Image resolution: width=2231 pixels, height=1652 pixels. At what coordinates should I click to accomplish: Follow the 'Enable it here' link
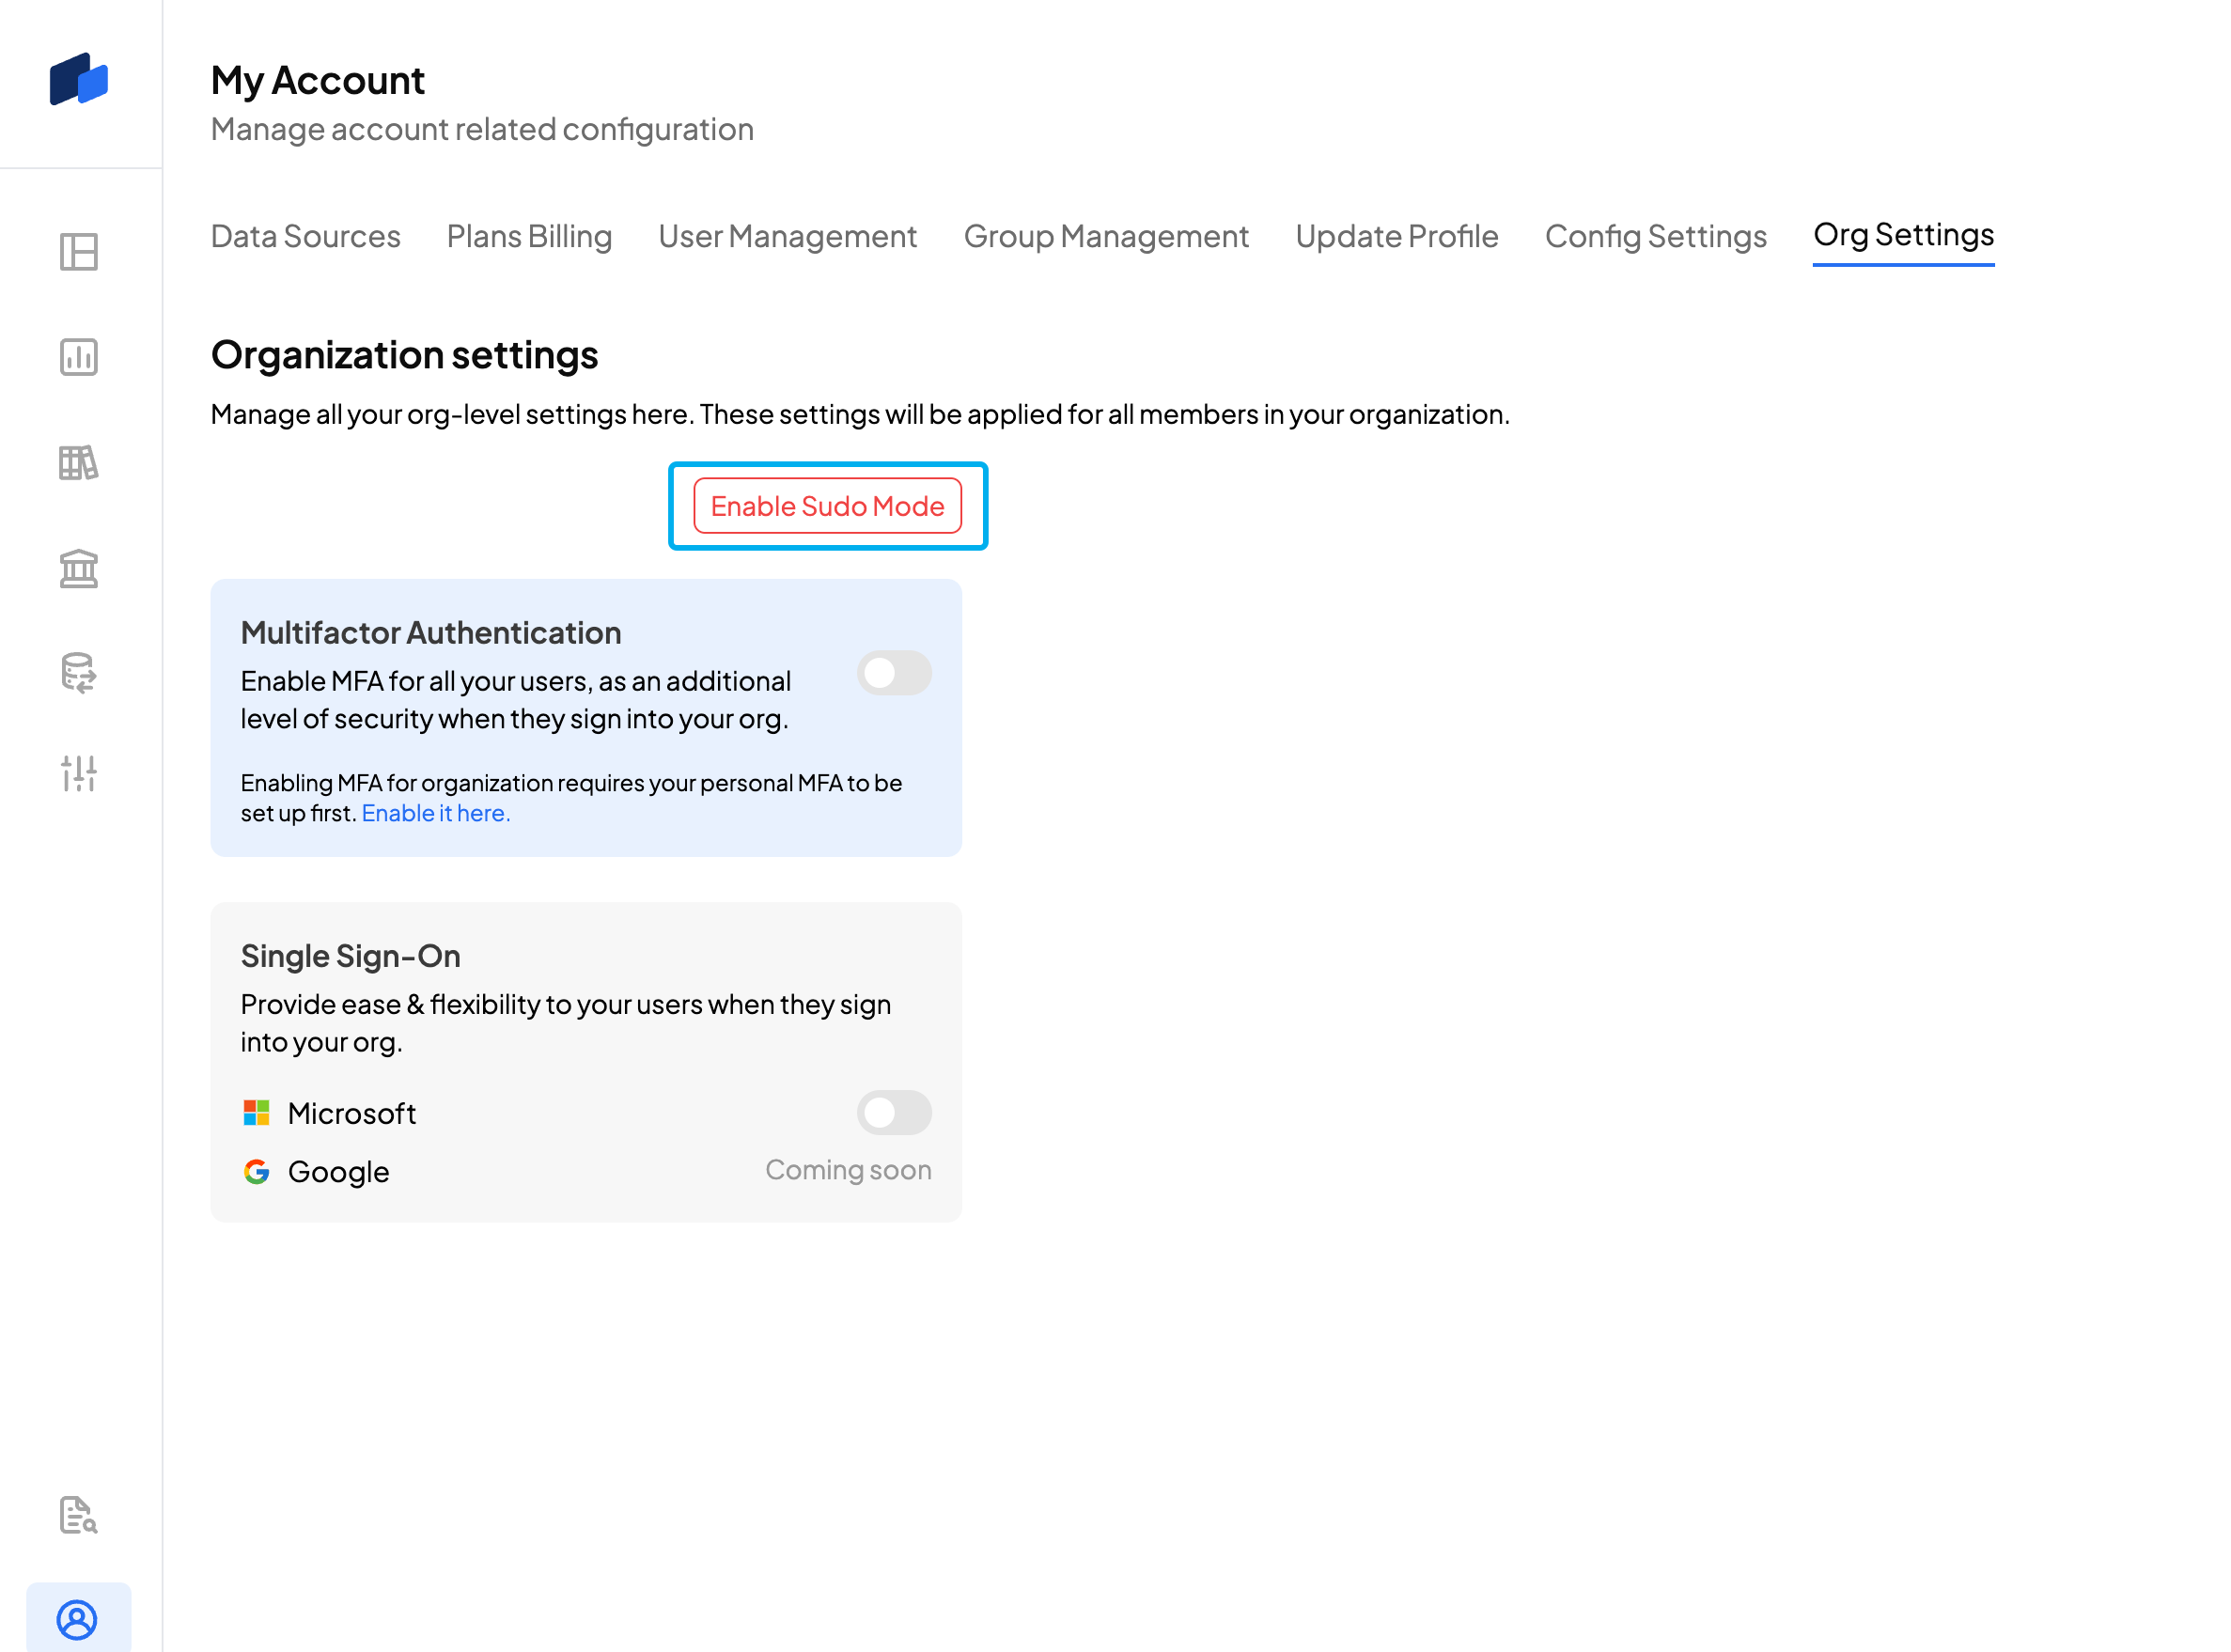click(x=435, y=813)
